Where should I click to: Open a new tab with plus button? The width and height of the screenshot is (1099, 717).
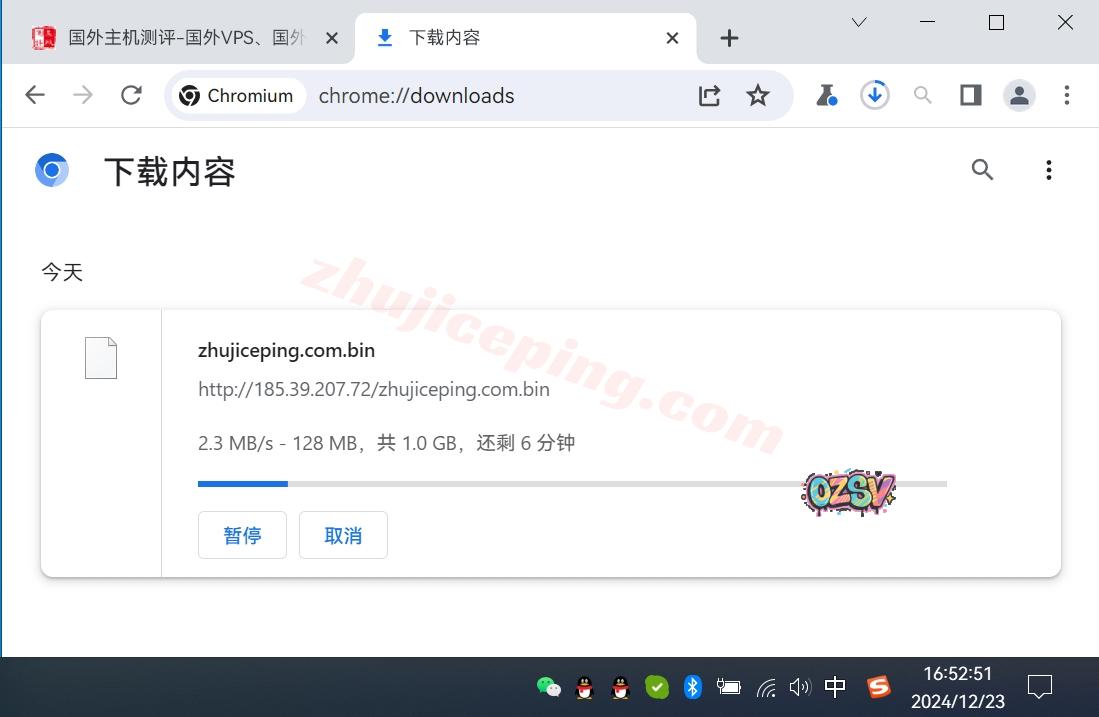tap(729, 38)
